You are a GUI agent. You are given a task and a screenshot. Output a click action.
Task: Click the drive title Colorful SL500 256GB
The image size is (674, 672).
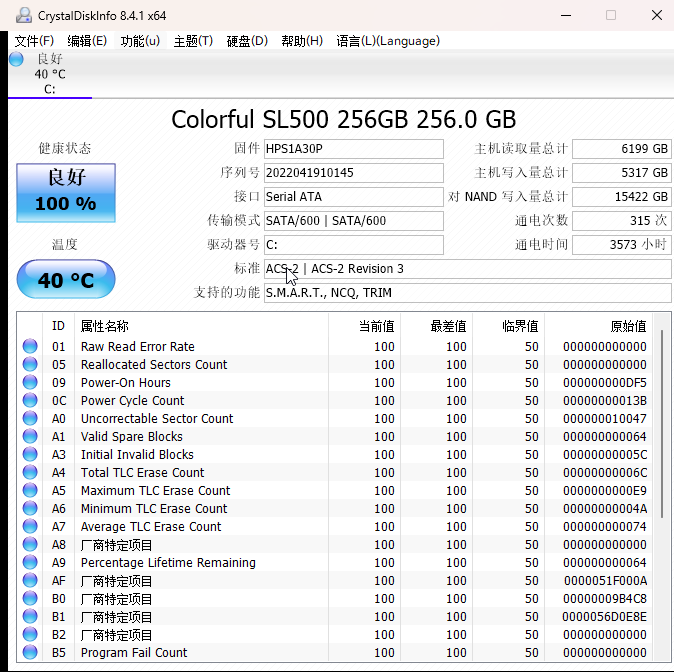tap(289, 119)
